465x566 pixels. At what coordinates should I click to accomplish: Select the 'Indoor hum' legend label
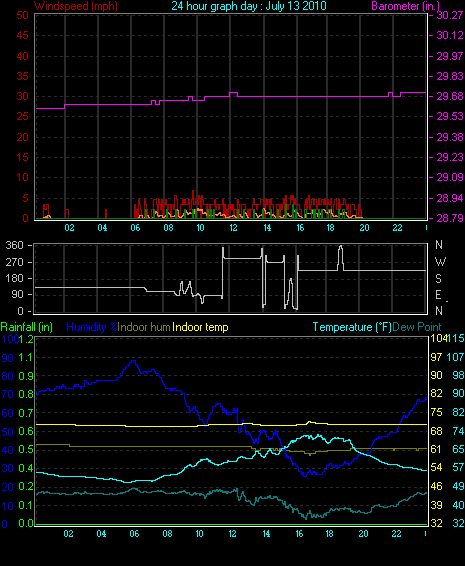144,327
